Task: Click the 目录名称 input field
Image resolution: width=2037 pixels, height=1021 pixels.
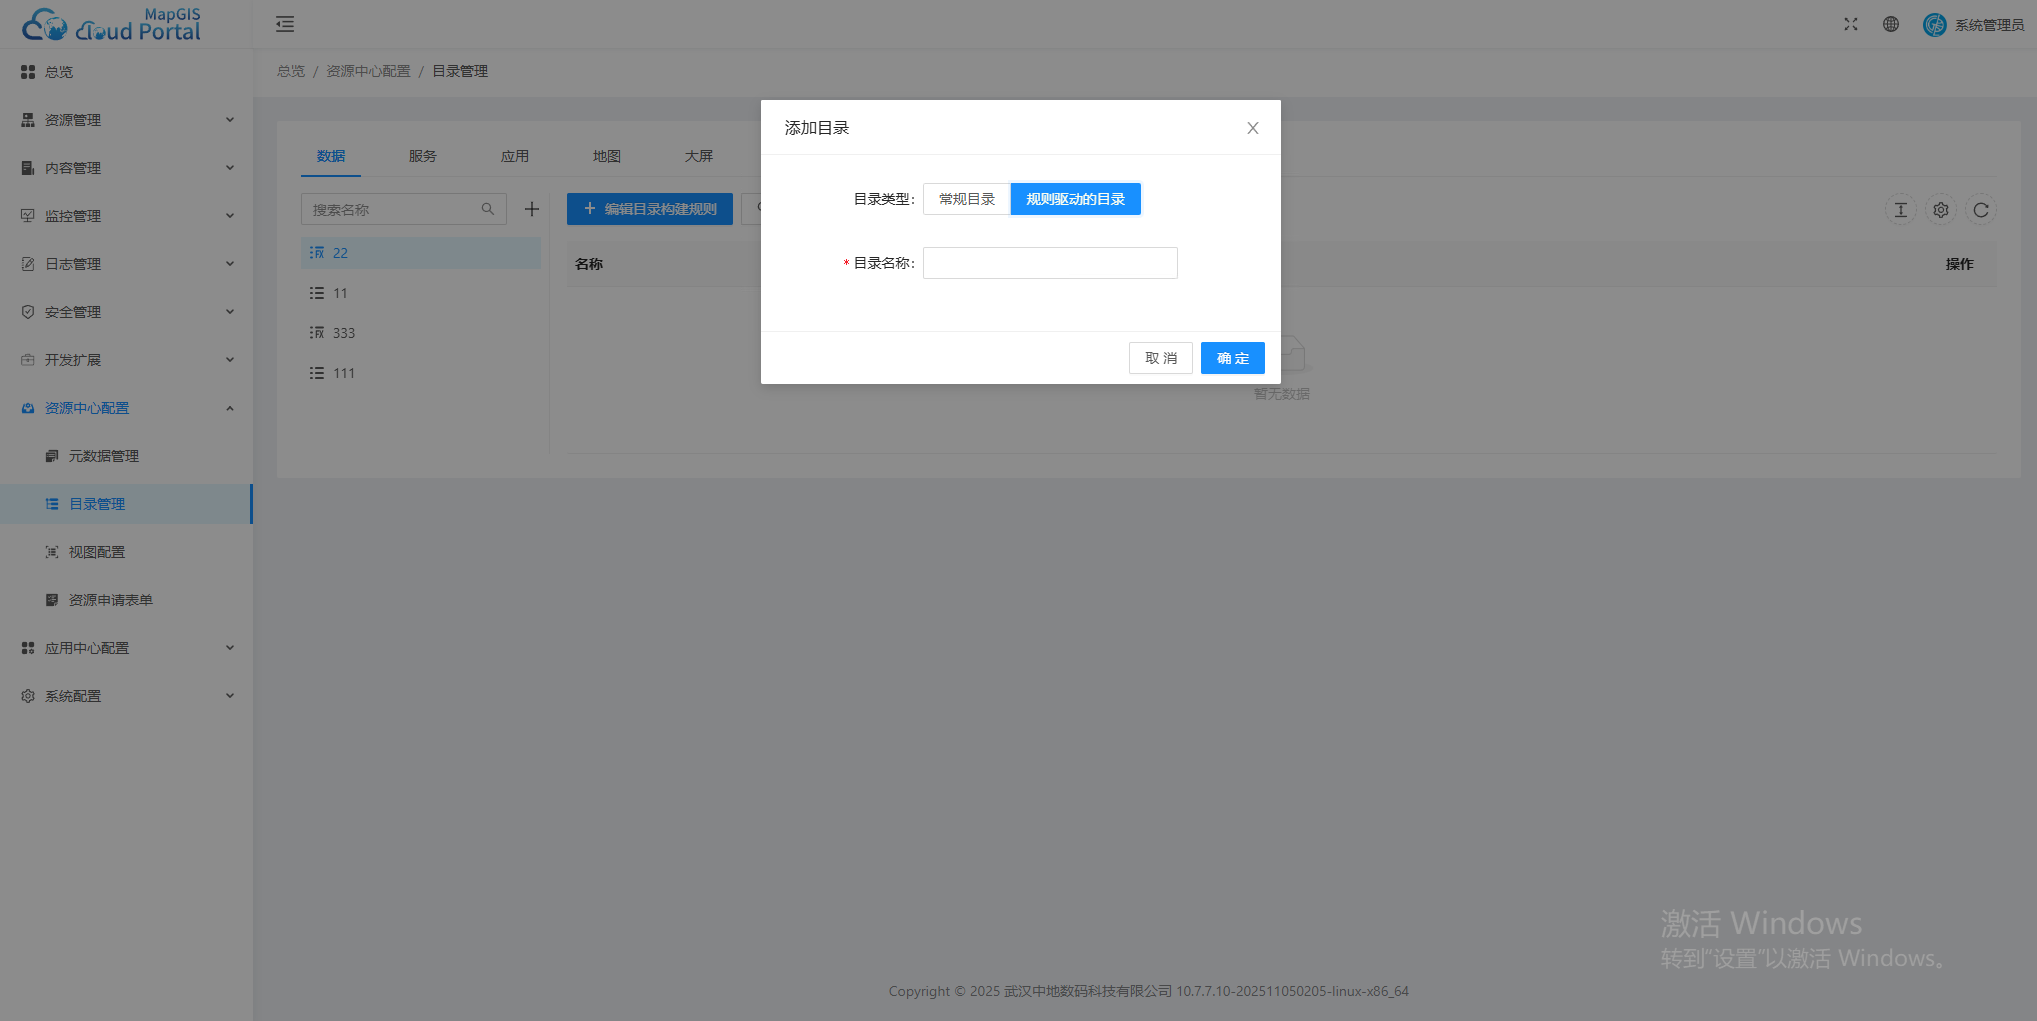Action: pos(1049,262)
